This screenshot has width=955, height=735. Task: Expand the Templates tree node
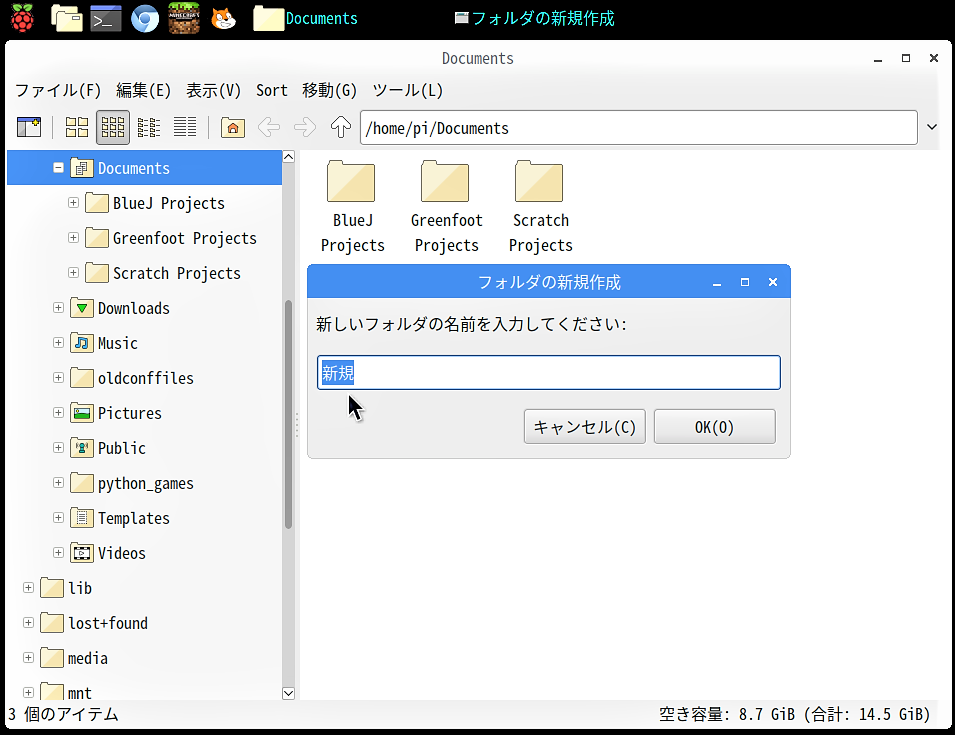coord(58,518)
